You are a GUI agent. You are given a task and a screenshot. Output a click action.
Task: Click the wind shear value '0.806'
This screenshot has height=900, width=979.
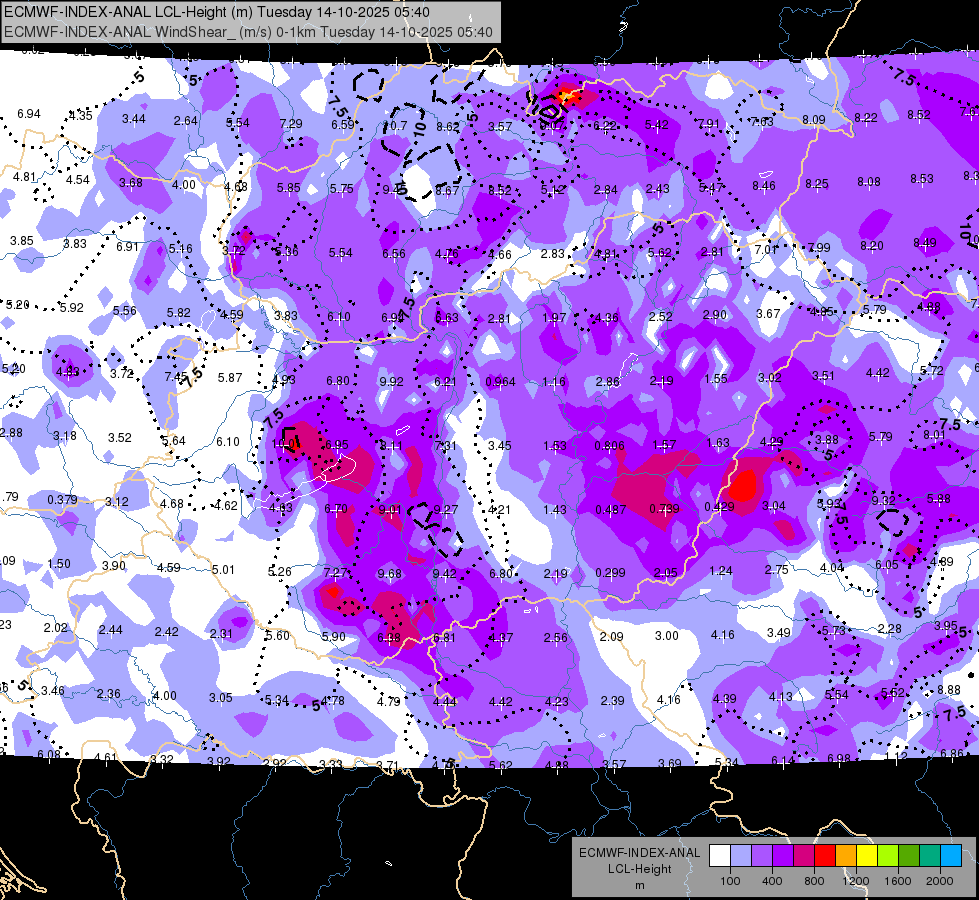[x=609, y=445]
